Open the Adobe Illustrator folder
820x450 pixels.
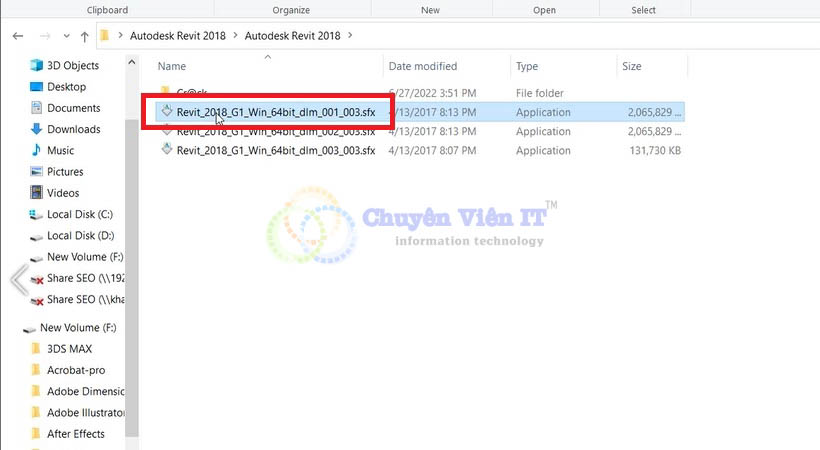[86, 413]
